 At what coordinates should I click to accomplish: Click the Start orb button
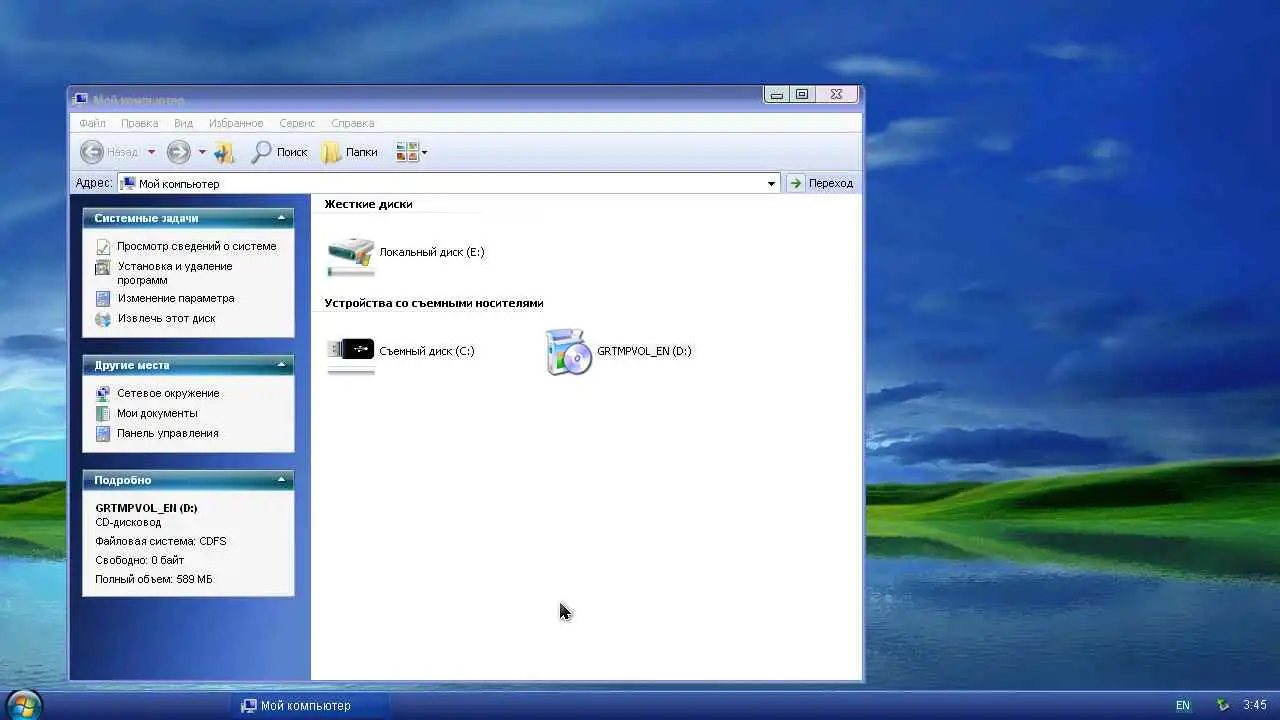pos(23,705)
